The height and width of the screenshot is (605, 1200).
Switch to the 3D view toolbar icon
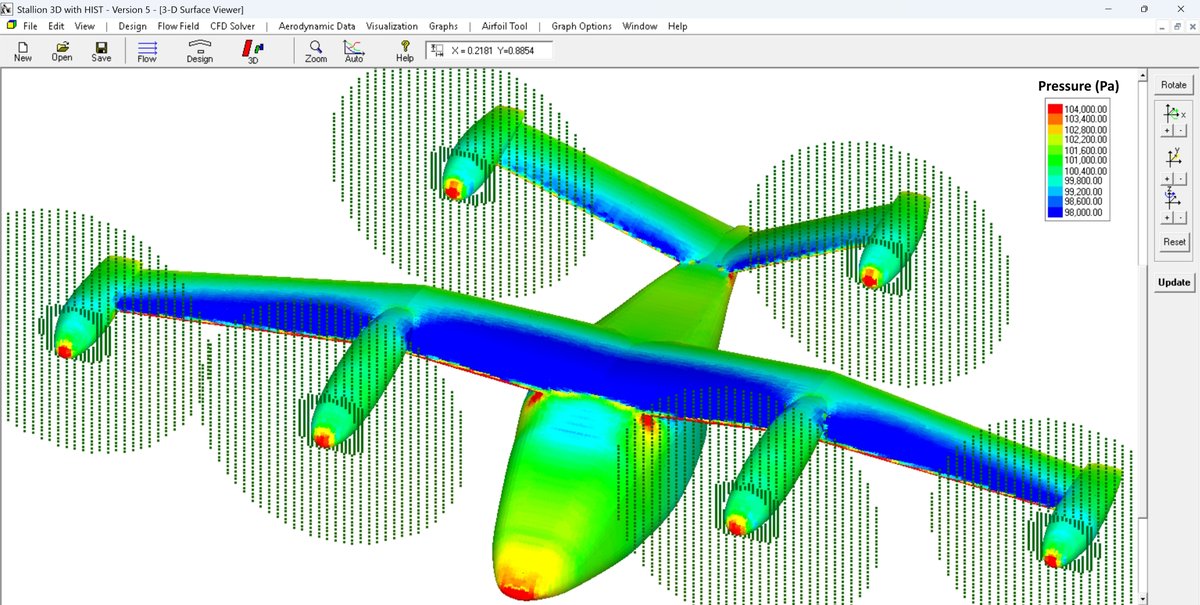(x=253, y=47)
